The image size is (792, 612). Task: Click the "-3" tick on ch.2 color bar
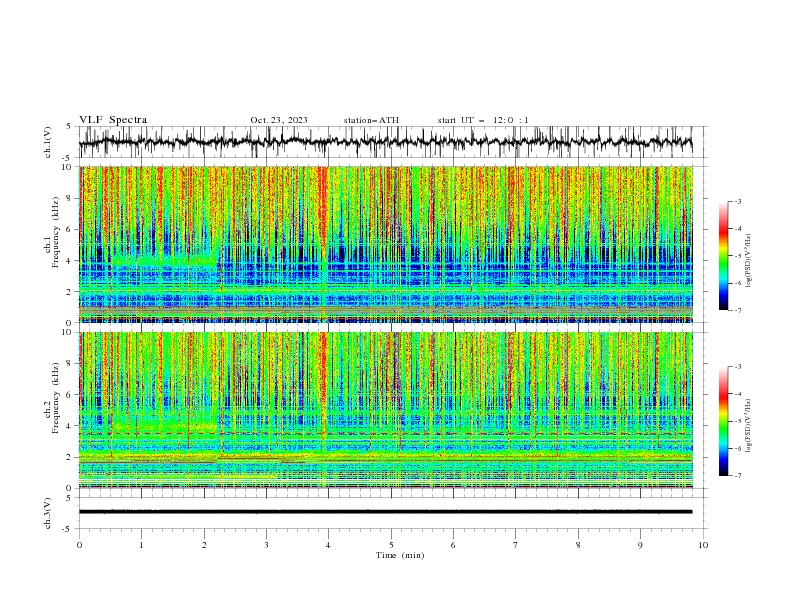tap(738, 367)
